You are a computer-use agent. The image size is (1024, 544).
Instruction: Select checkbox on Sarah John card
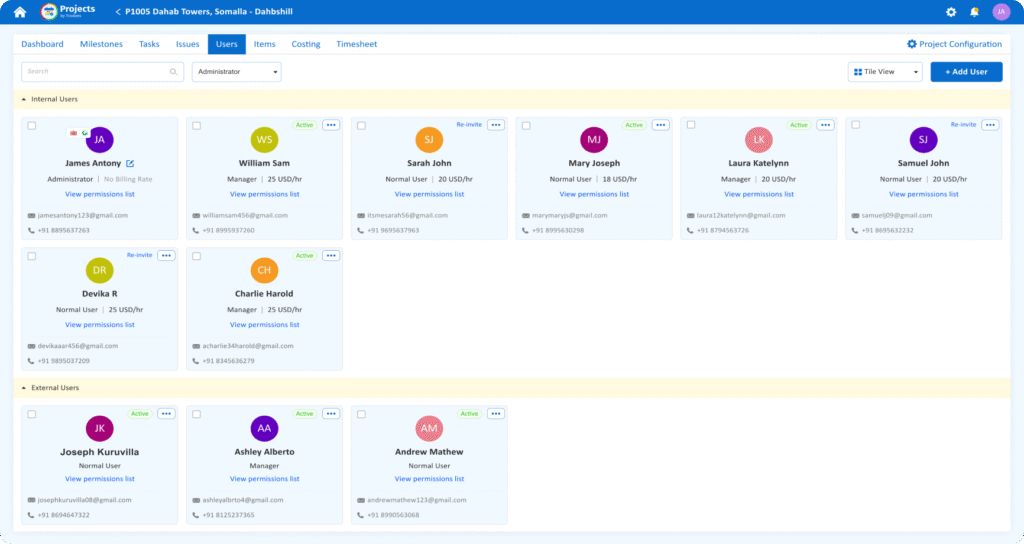click(361, 126)
